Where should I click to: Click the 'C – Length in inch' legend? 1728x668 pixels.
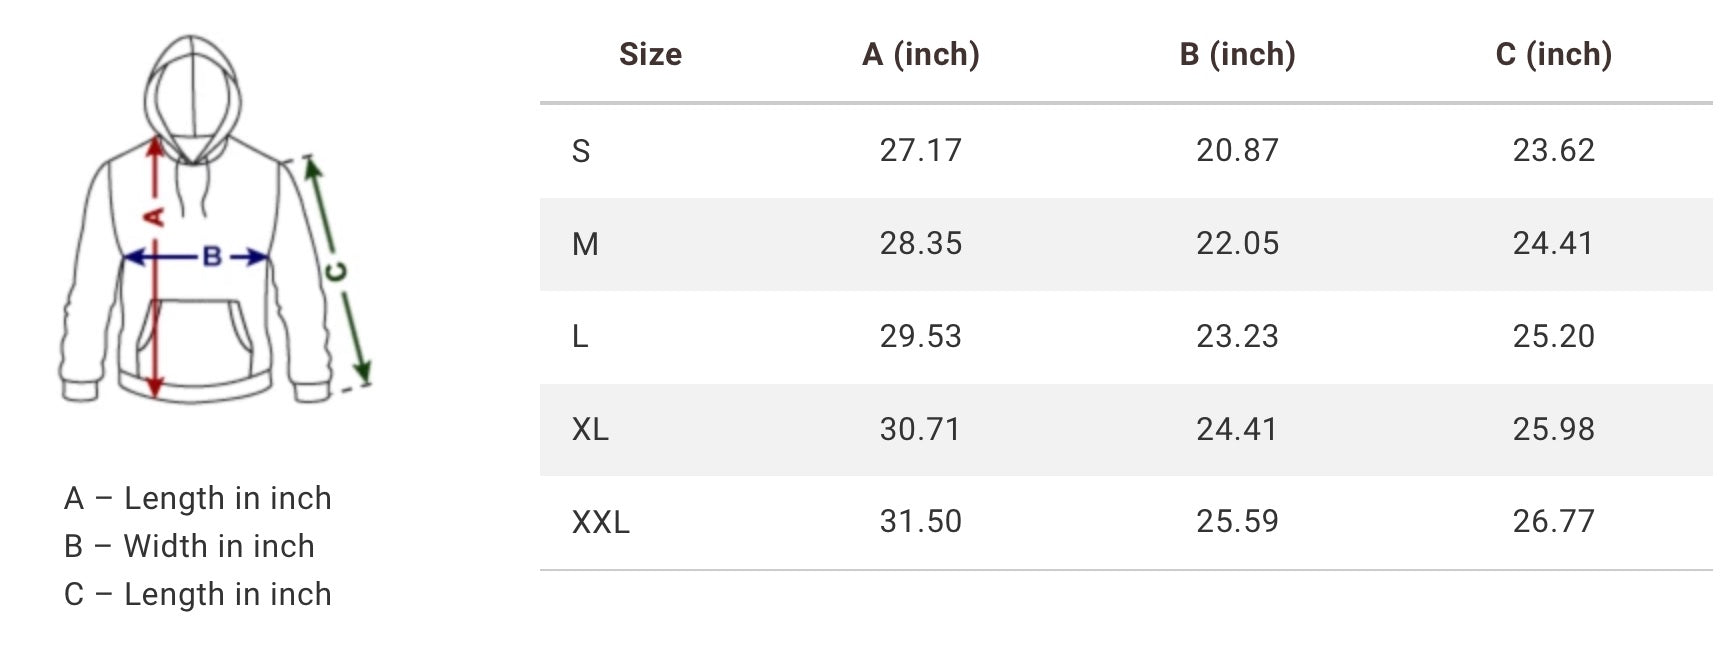coord(198,594)
